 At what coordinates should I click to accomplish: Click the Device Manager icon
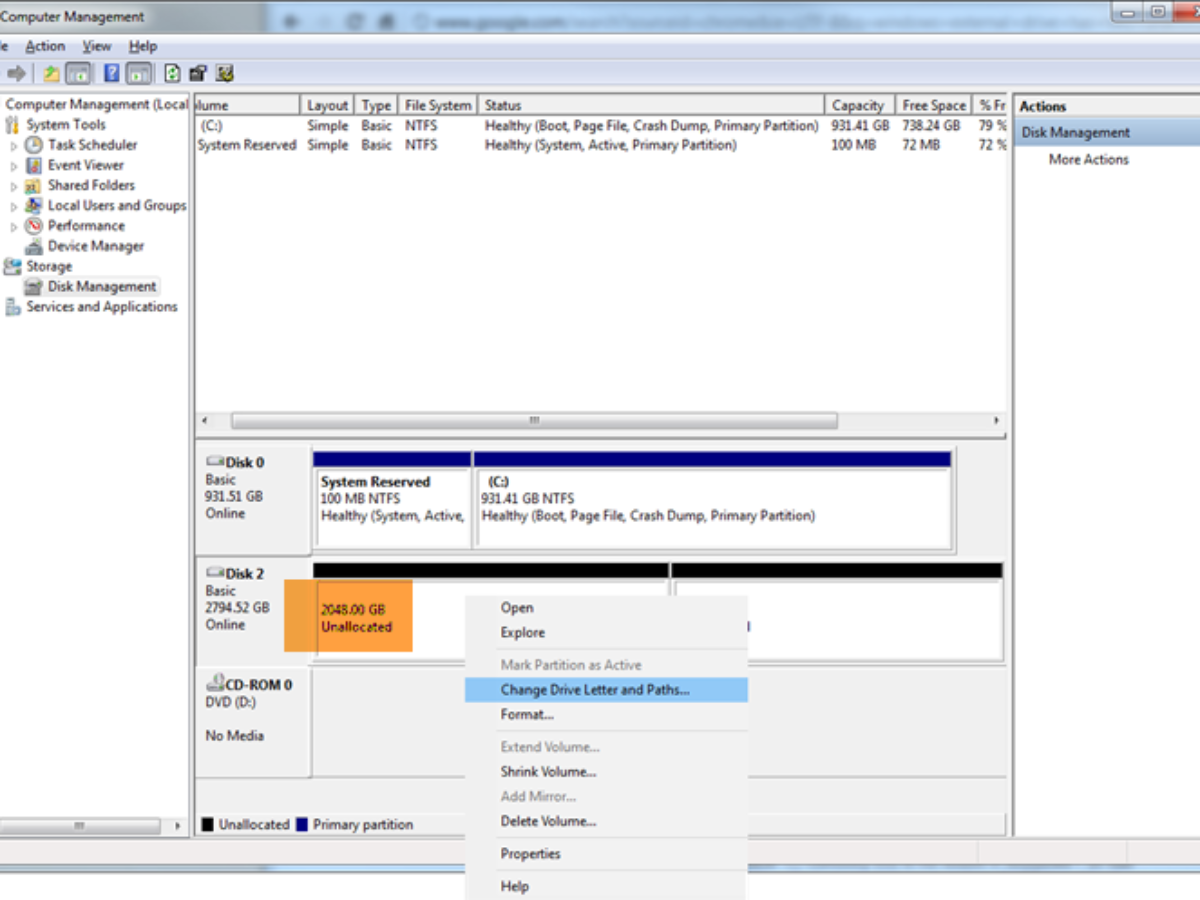tap(34, 246)
